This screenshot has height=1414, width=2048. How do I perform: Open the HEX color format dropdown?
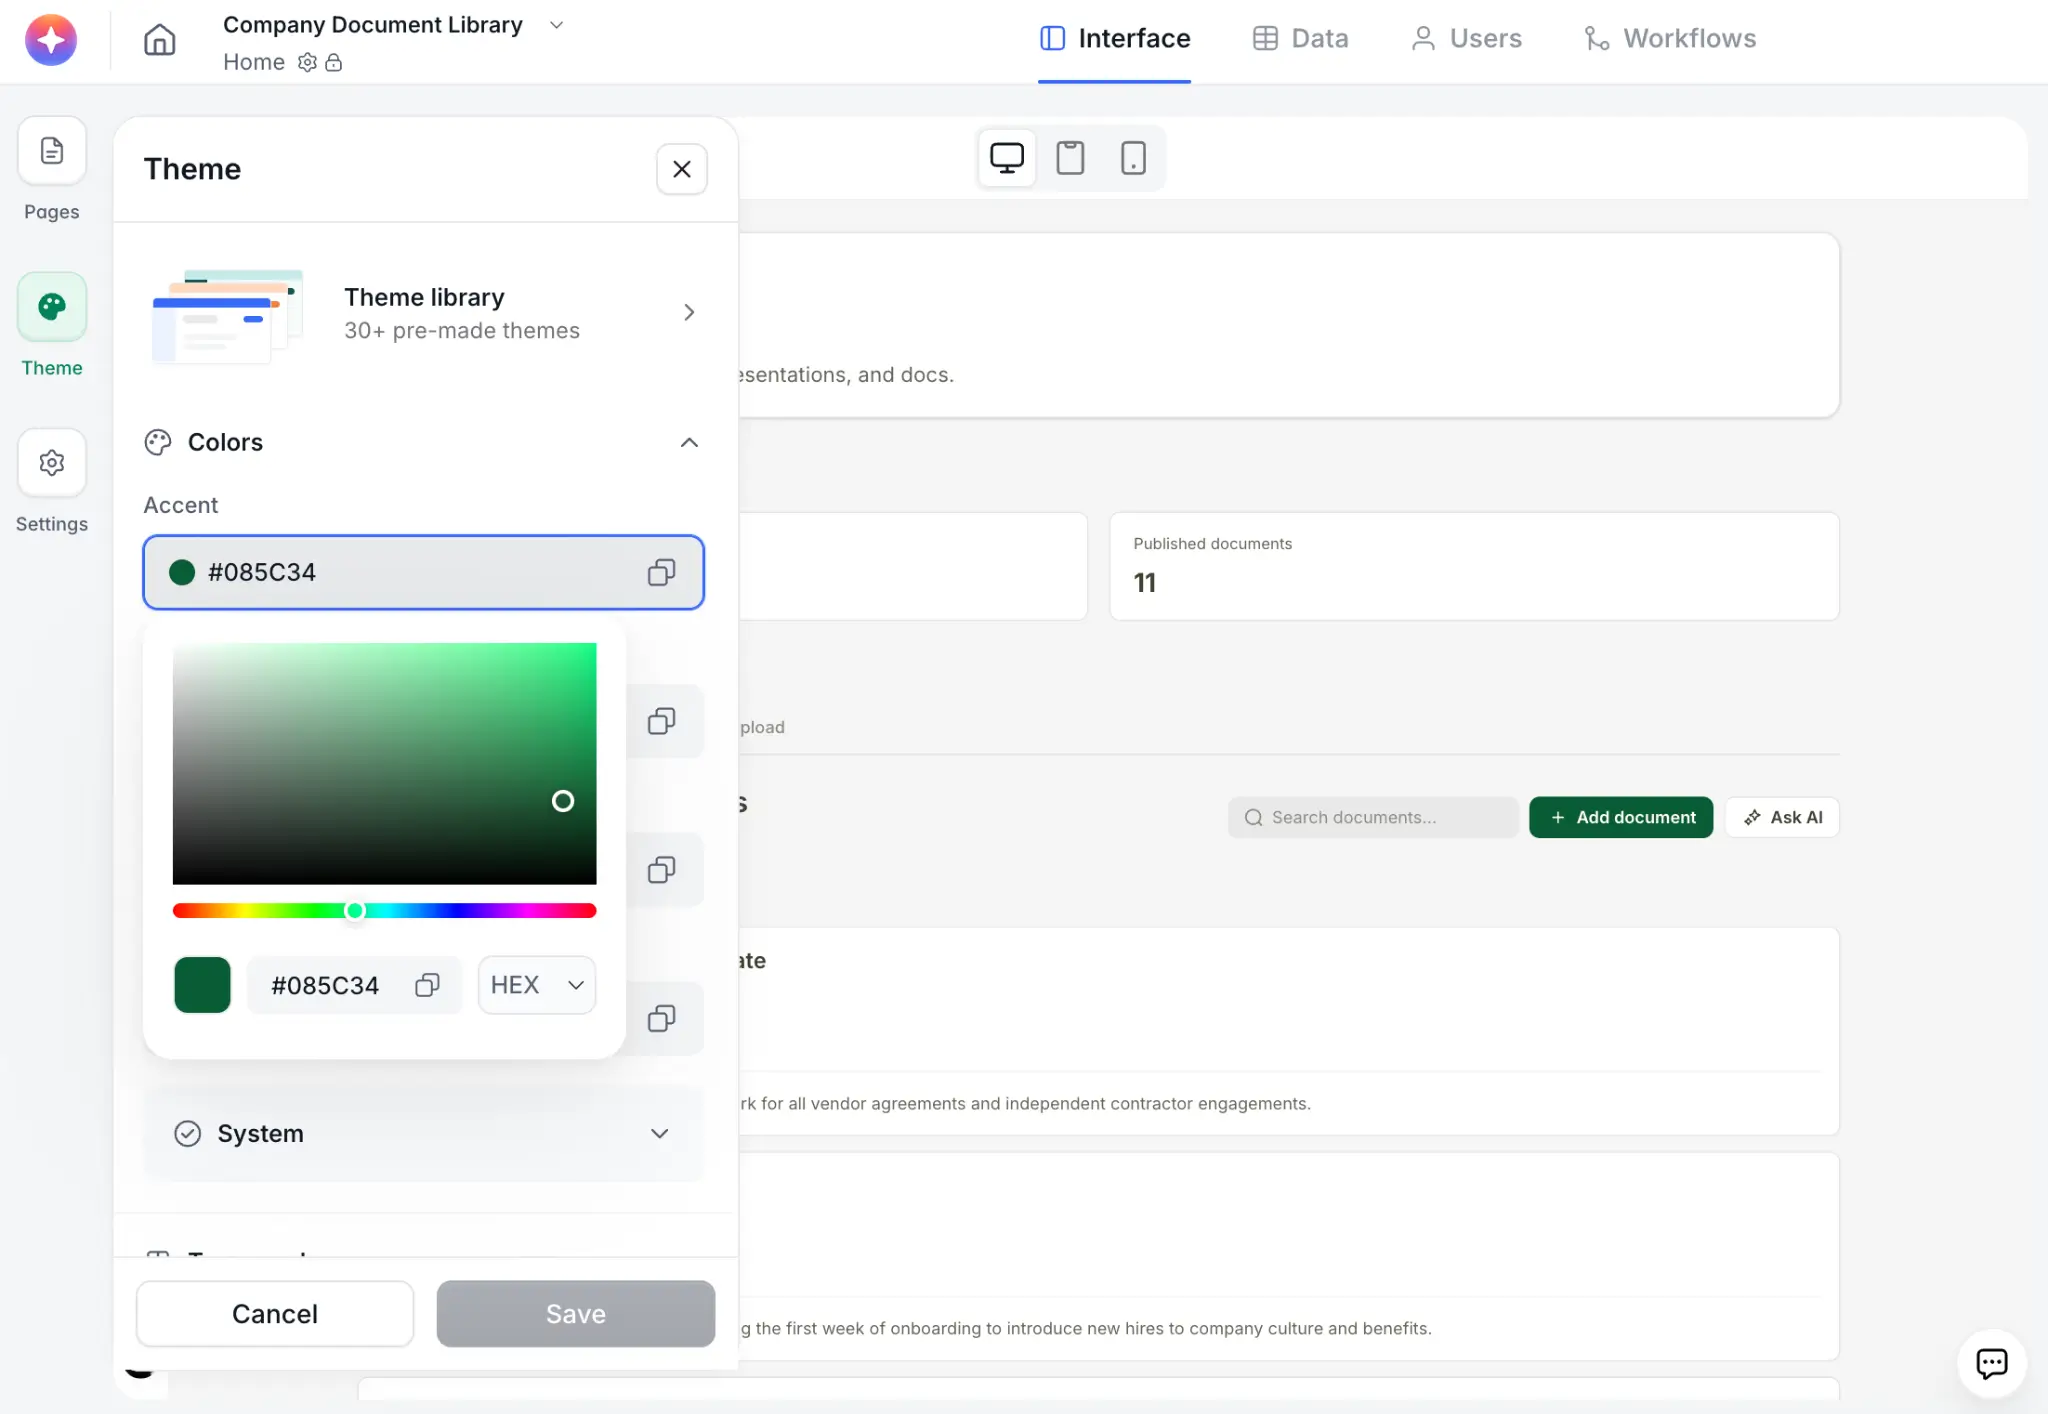(x=537, y=986)
